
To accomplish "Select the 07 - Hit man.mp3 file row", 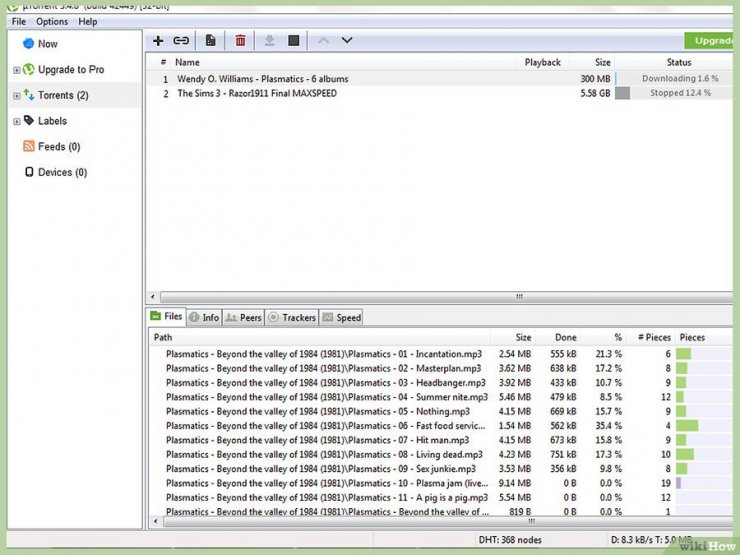I will point(441,440).
